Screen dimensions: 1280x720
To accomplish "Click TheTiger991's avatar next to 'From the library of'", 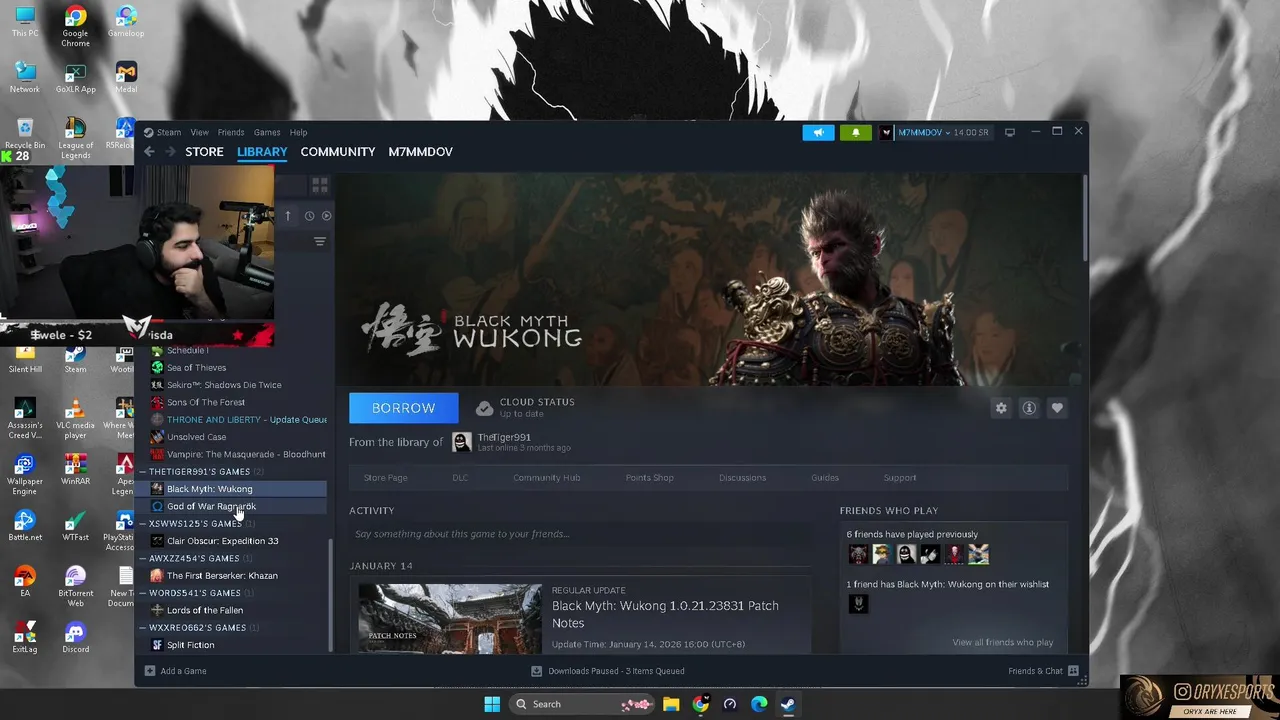I will point(461,442).
